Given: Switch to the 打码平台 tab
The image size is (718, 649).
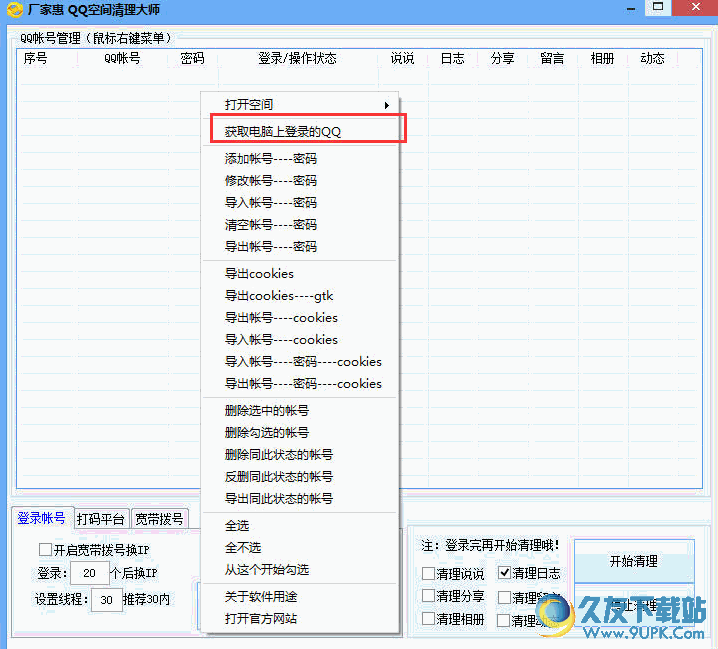Looking at the screenshot, I should click(x=101, y=519).
